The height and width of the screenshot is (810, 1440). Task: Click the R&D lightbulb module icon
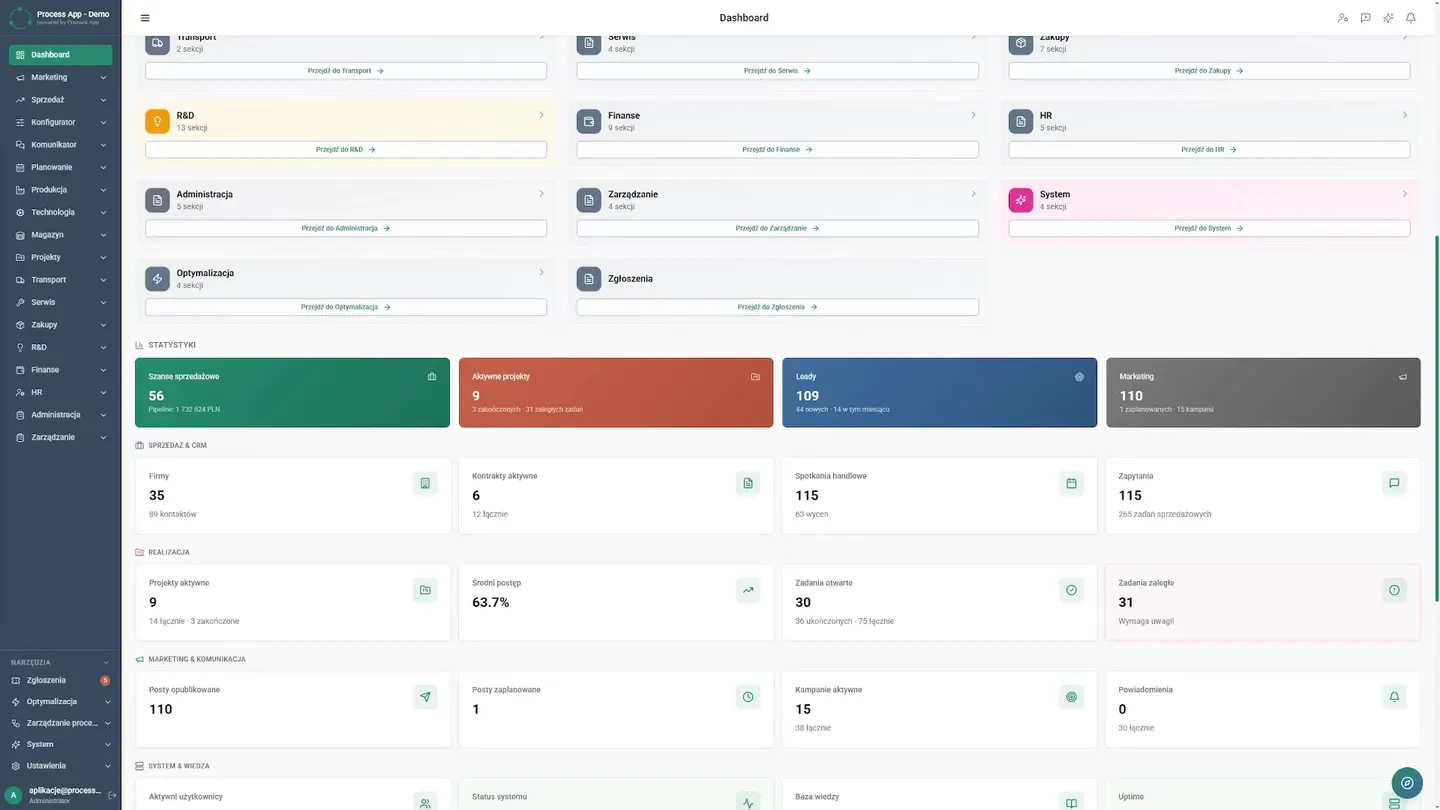[158, 121]
